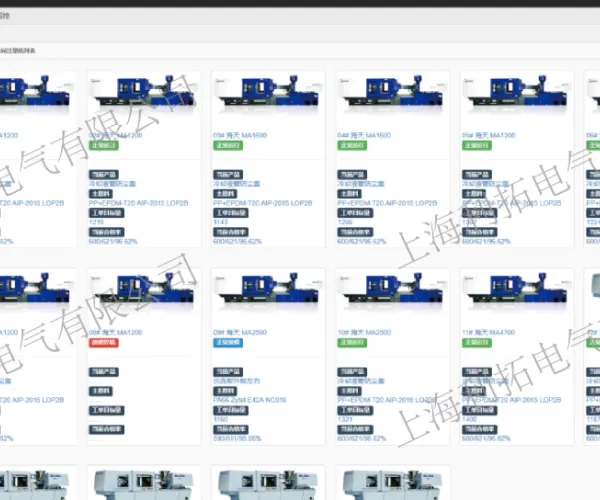Image resolution: width=600 pixels, height=500 pixels.
Task: Click the green status badge on 02# MA1200
Action: 104,145
